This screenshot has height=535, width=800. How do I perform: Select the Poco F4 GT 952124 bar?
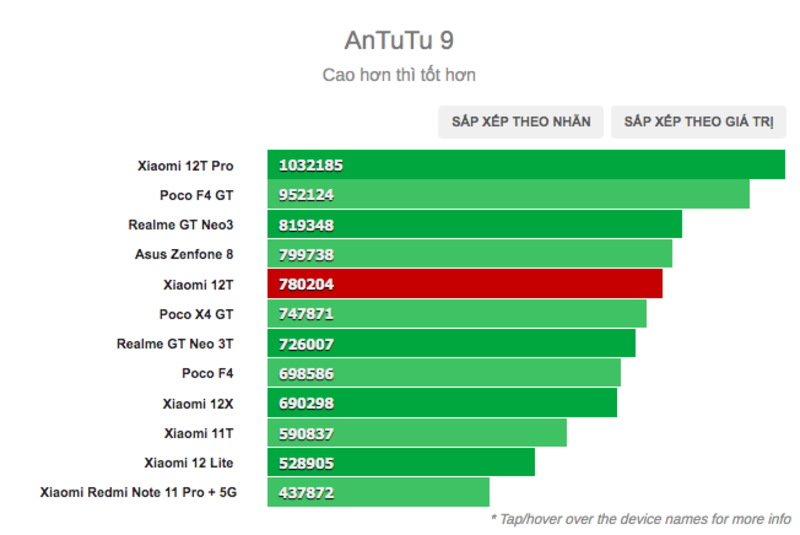[508, 195]
